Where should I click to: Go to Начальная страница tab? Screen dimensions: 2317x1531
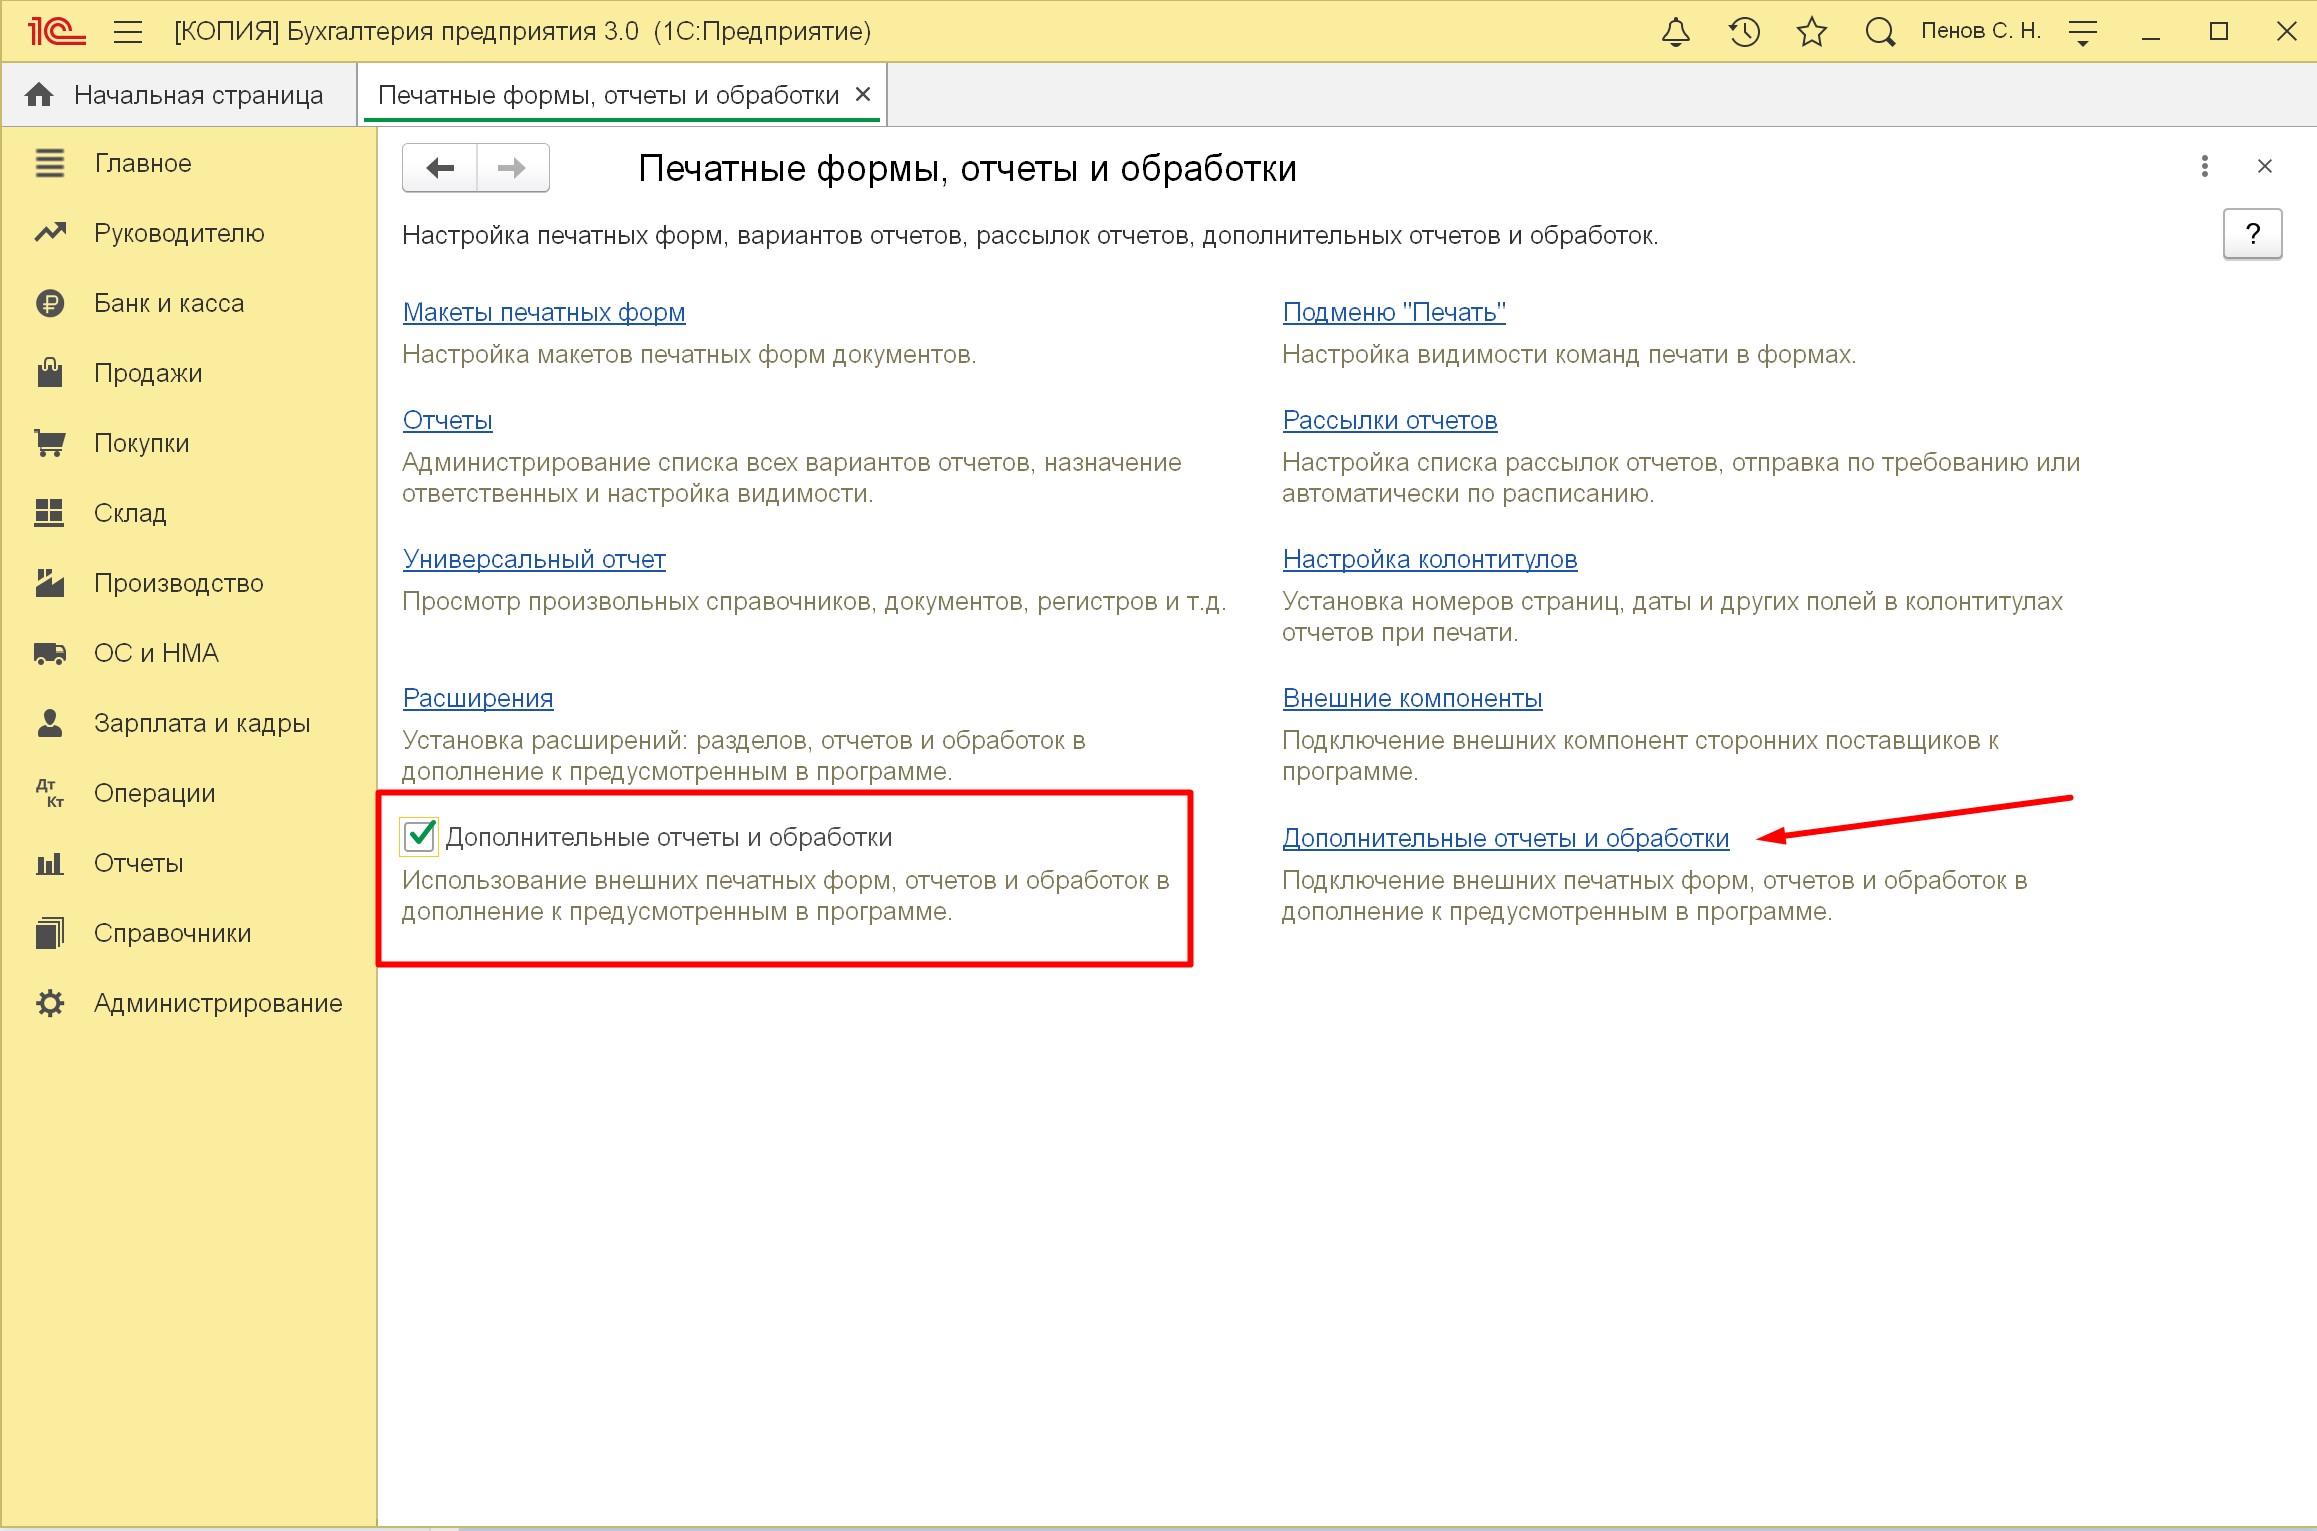coord(180,95)
